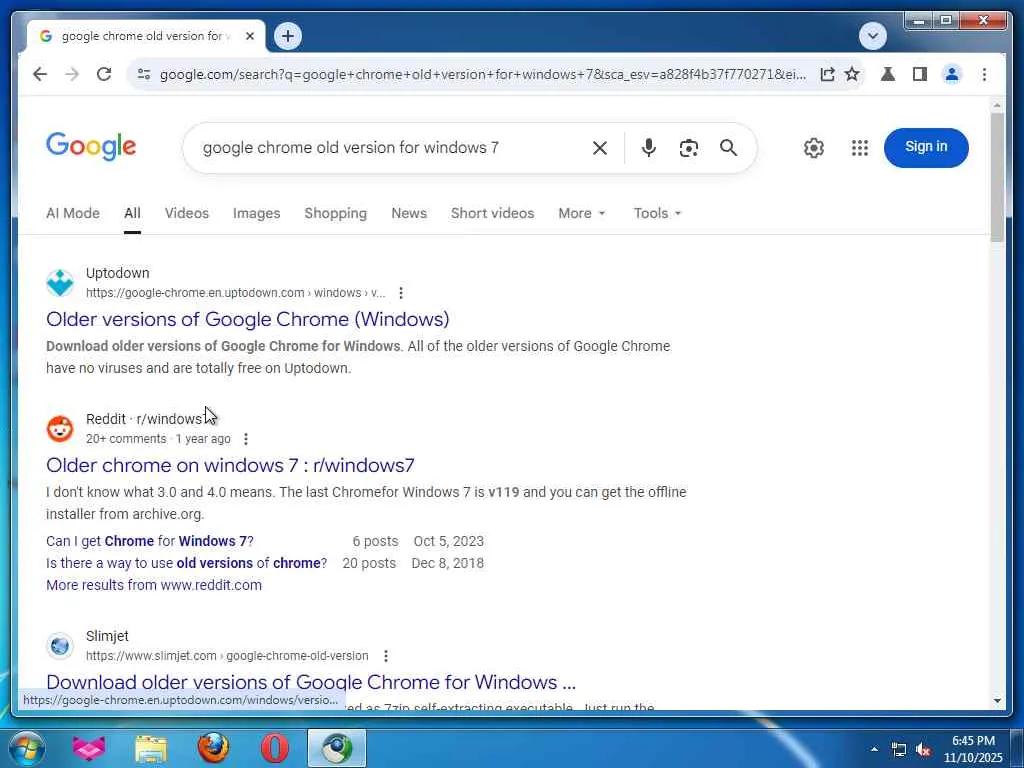The width and height of the screenshot is (1024, 768).
Task: Click the Google logo
Action: coord(91,146)
